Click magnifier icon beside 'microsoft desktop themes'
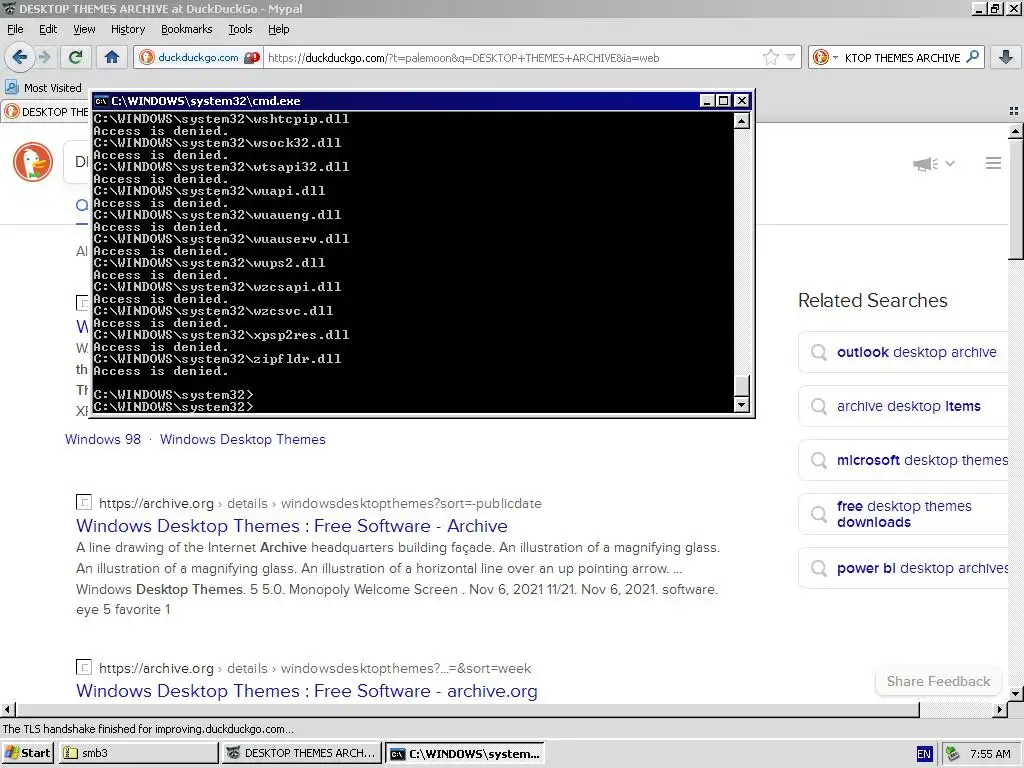 [819, 460]
